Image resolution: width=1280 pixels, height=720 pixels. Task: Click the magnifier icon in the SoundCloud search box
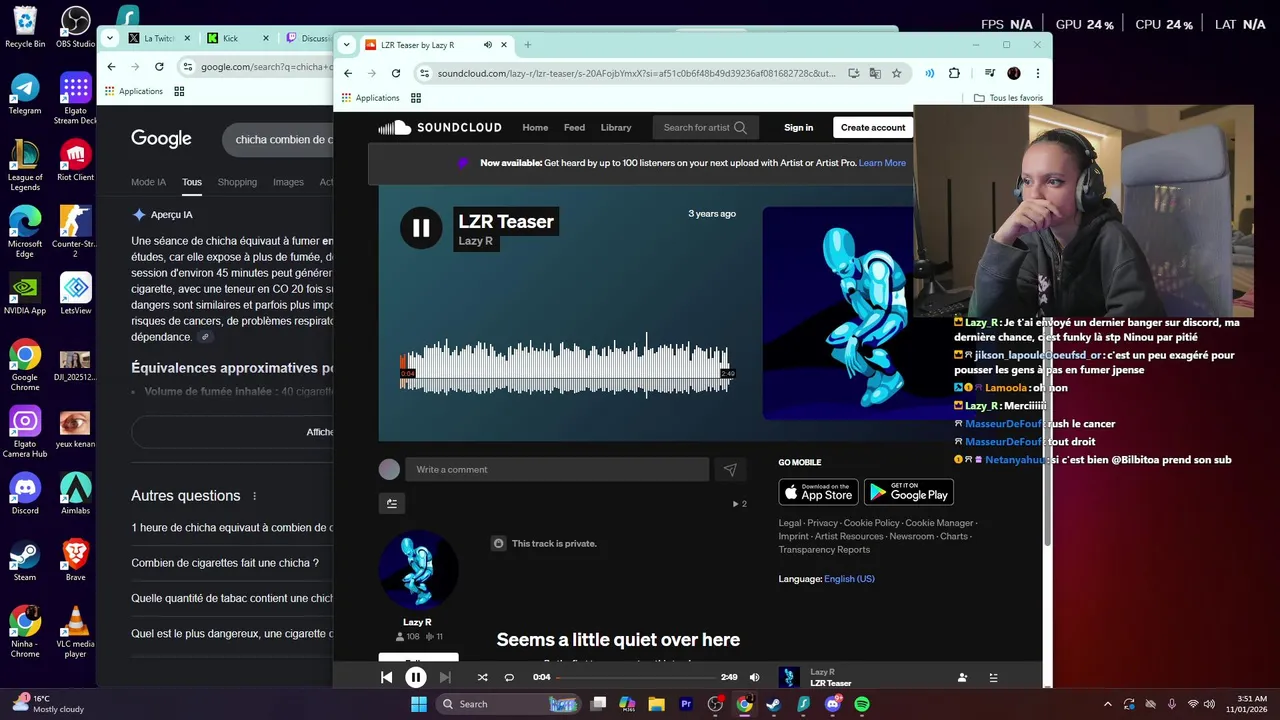tap(740, 127)
